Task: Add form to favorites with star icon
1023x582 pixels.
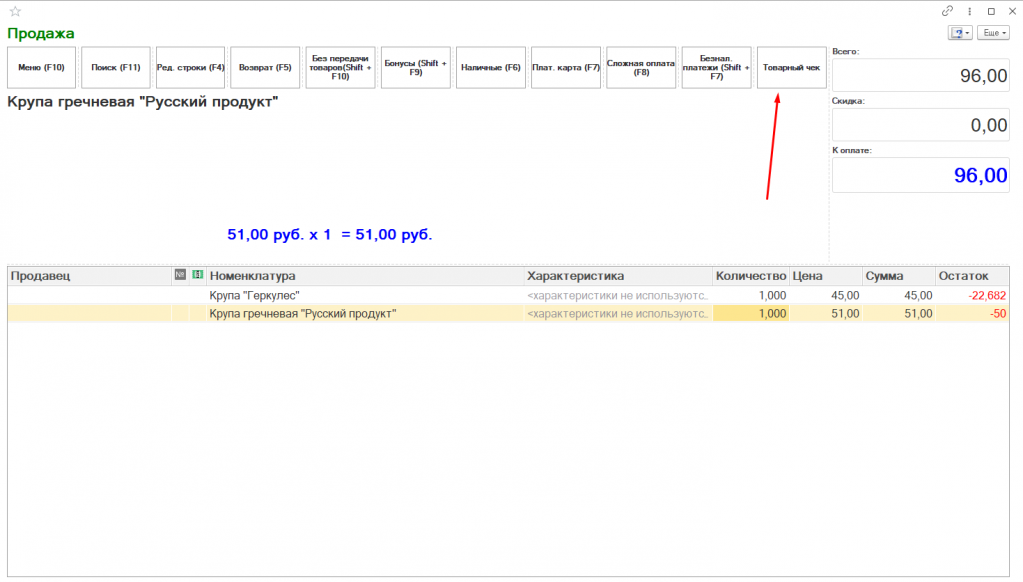Action: click(x=16, y=11)
